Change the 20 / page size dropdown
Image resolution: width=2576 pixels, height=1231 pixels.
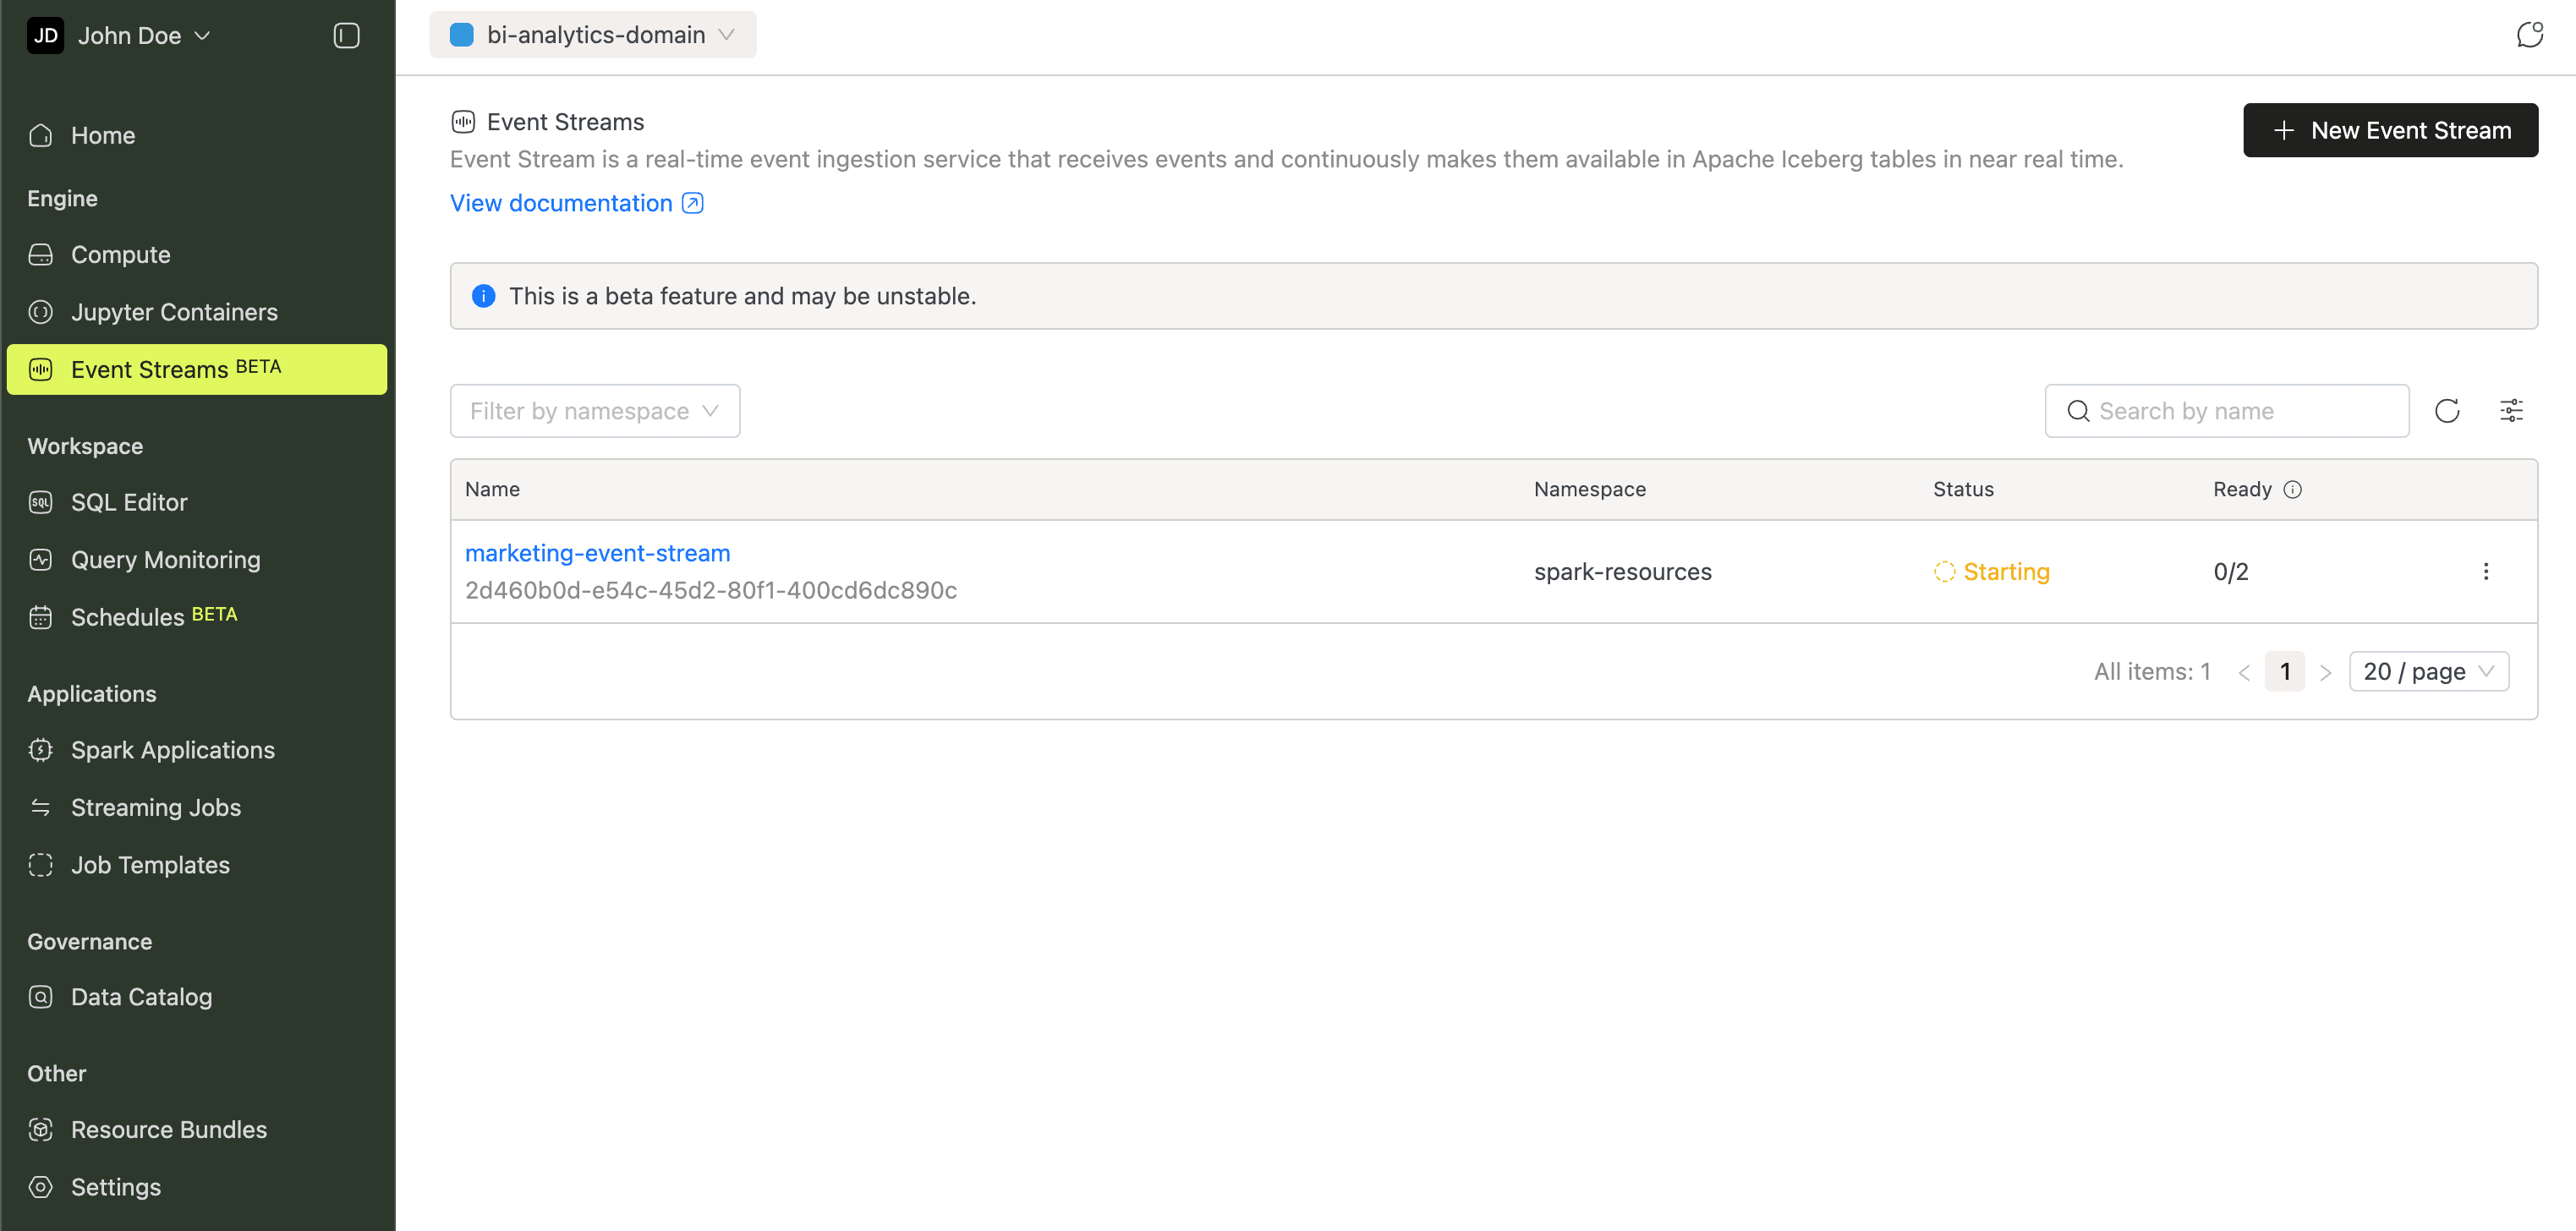click(2428, 671)
